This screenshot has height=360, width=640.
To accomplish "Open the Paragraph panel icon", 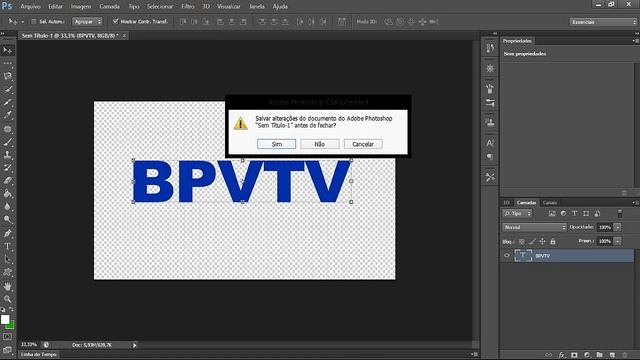I will point(490,157).
